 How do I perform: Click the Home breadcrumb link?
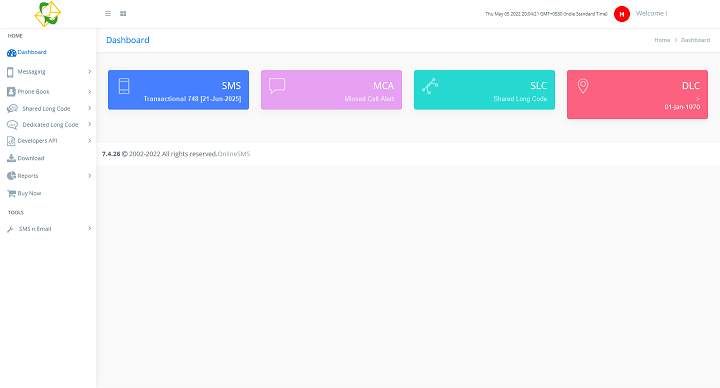coord(662,40)
